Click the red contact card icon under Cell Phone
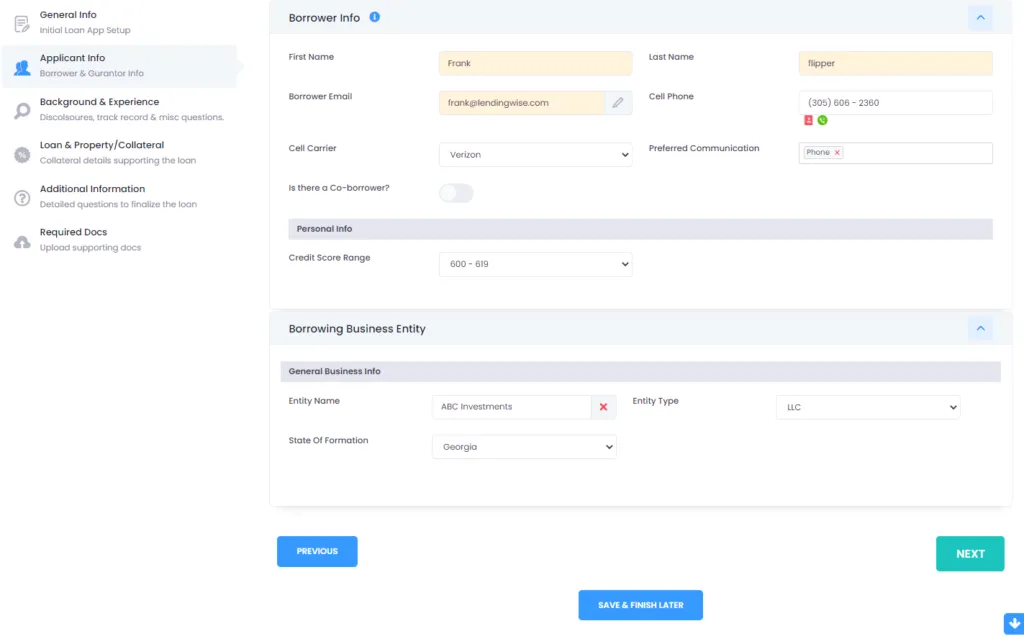This screenshot has width=1024, height=639. coord(808,120)
